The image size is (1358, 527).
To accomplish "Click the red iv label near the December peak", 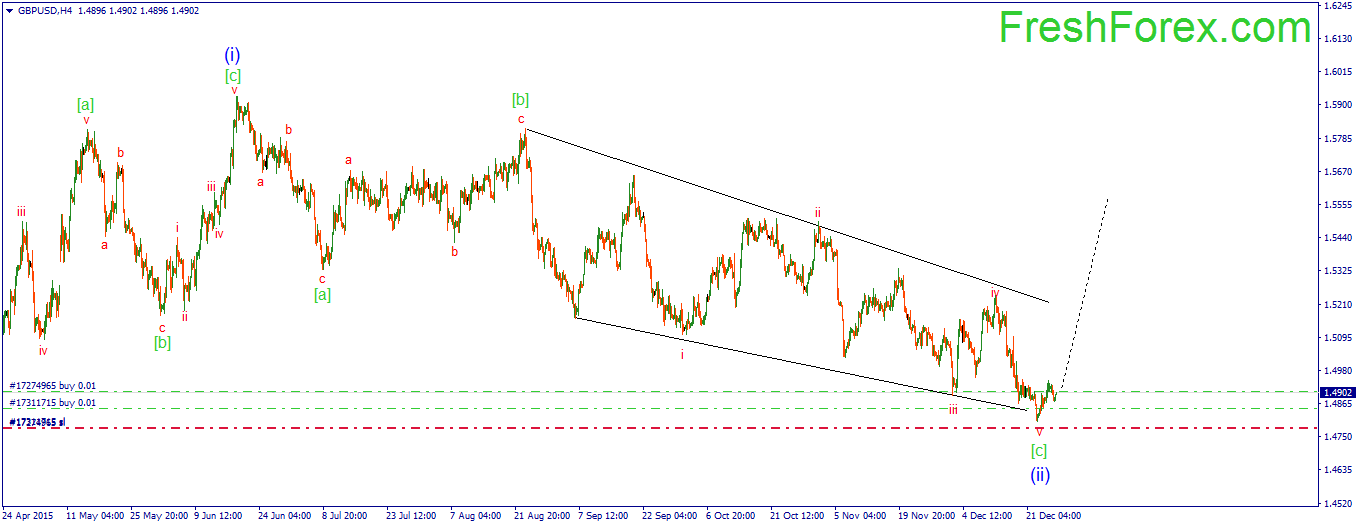I will click(x=995, y=292).
